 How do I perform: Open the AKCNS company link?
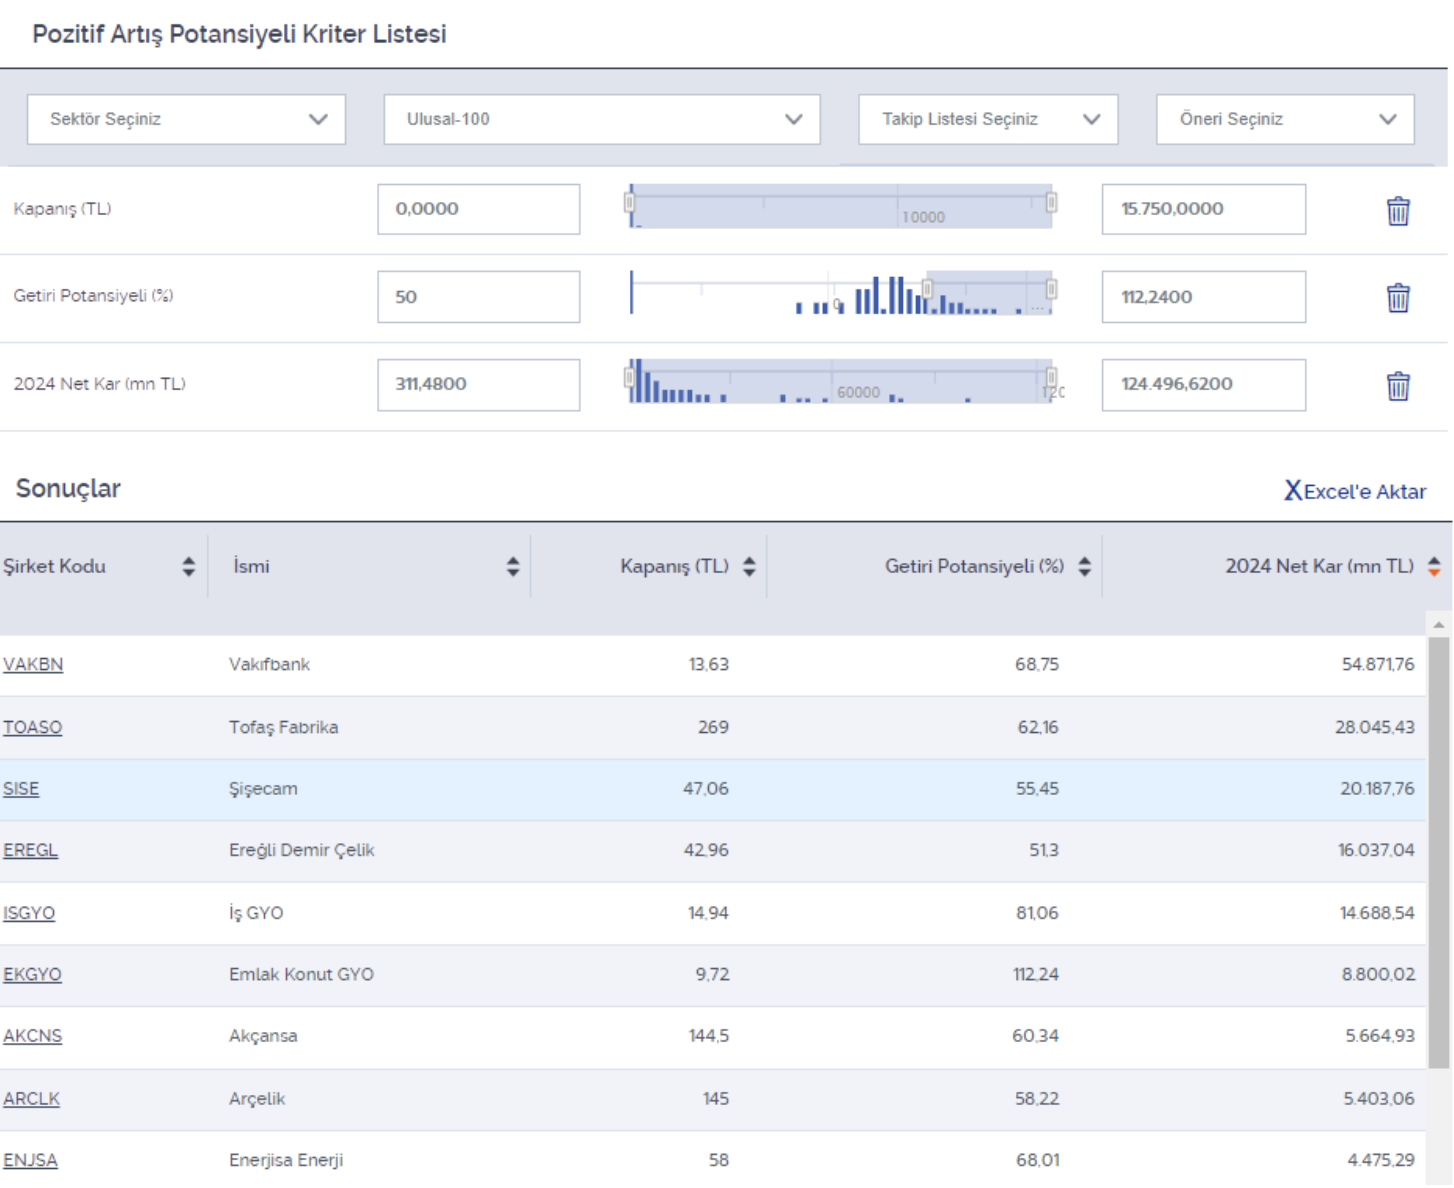click(x=32, y=1037)
